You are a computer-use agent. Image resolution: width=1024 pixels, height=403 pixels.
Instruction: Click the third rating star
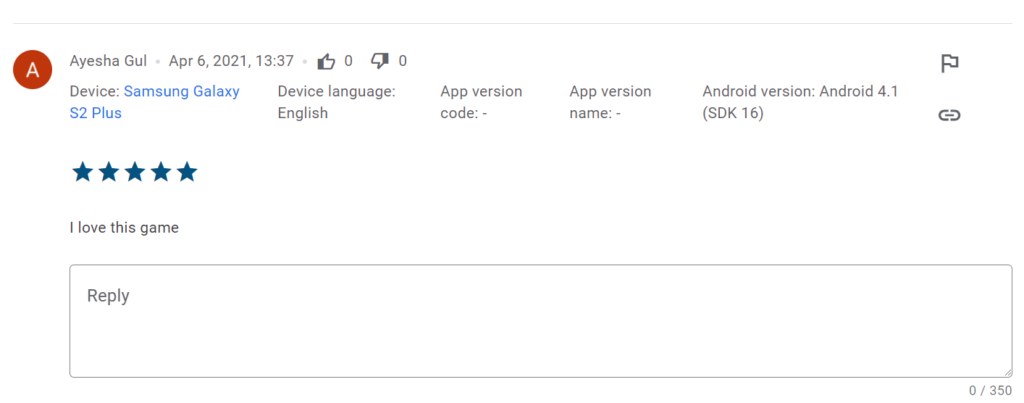click(135, 173)
